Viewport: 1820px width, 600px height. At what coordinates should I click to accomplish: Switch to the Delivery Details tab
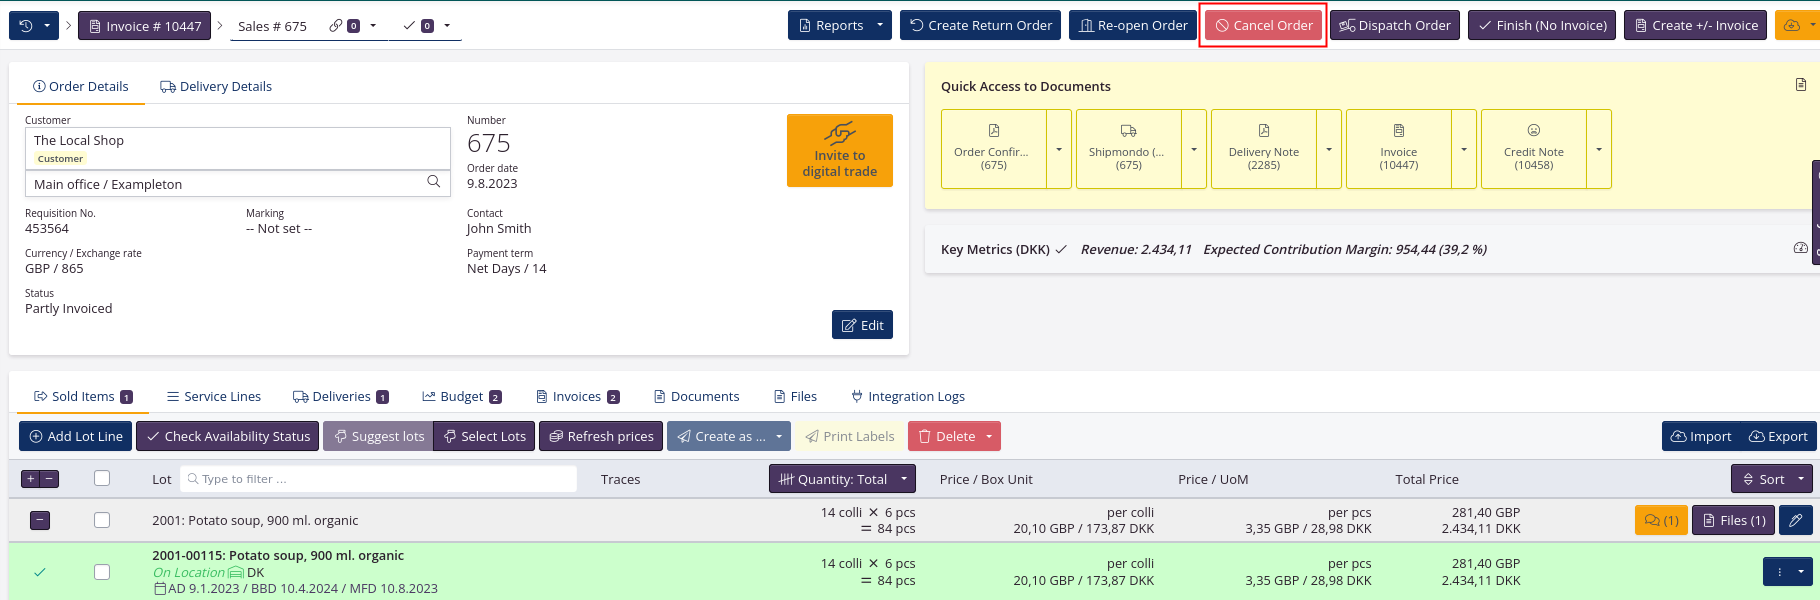pos(216,87)
